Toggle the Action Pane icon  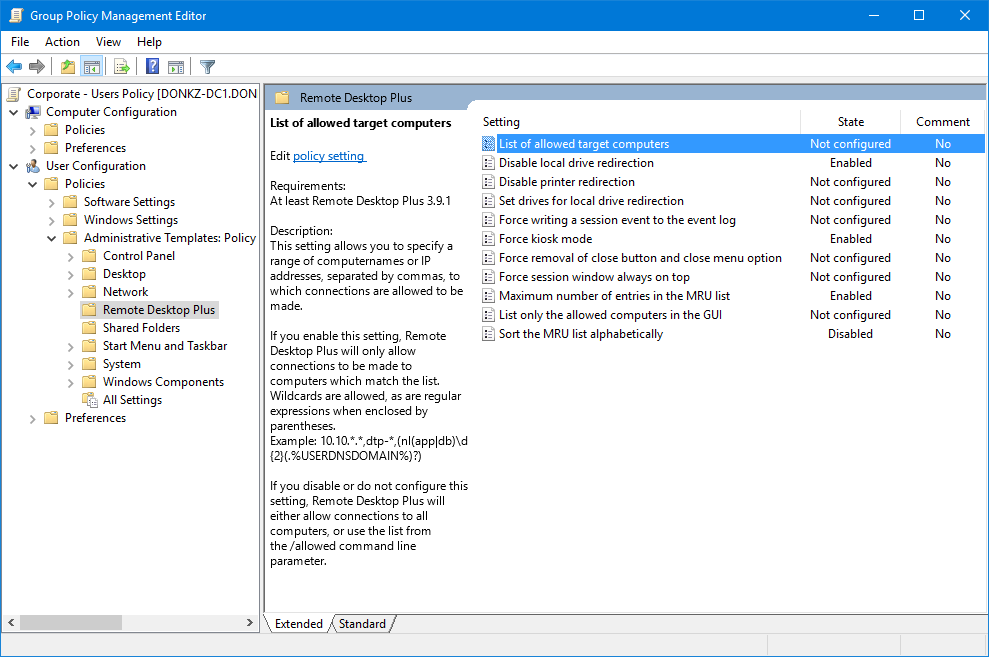pos(176,66)
